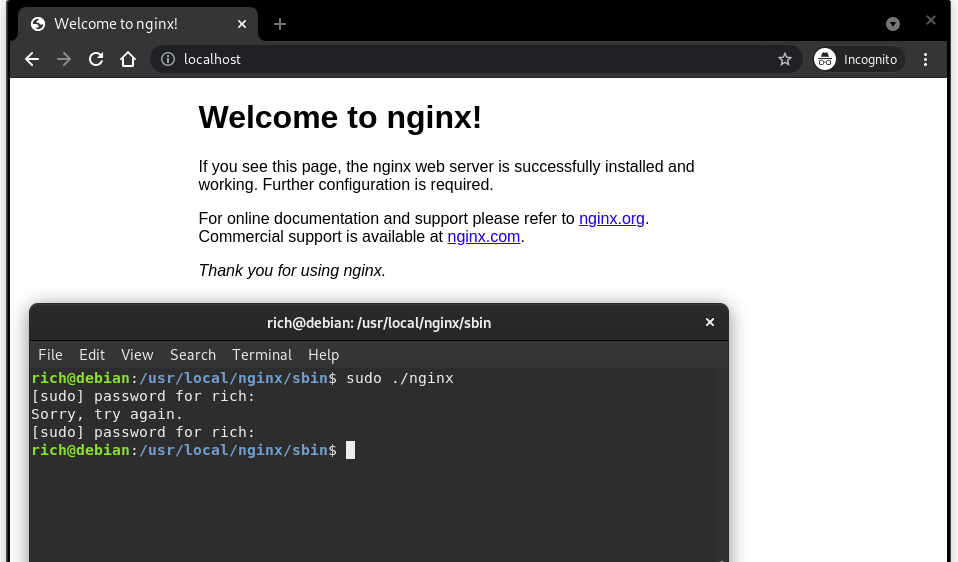958x562 pixels.
Task: Click the Incognito profile indicator
Action: coord(858,59)
